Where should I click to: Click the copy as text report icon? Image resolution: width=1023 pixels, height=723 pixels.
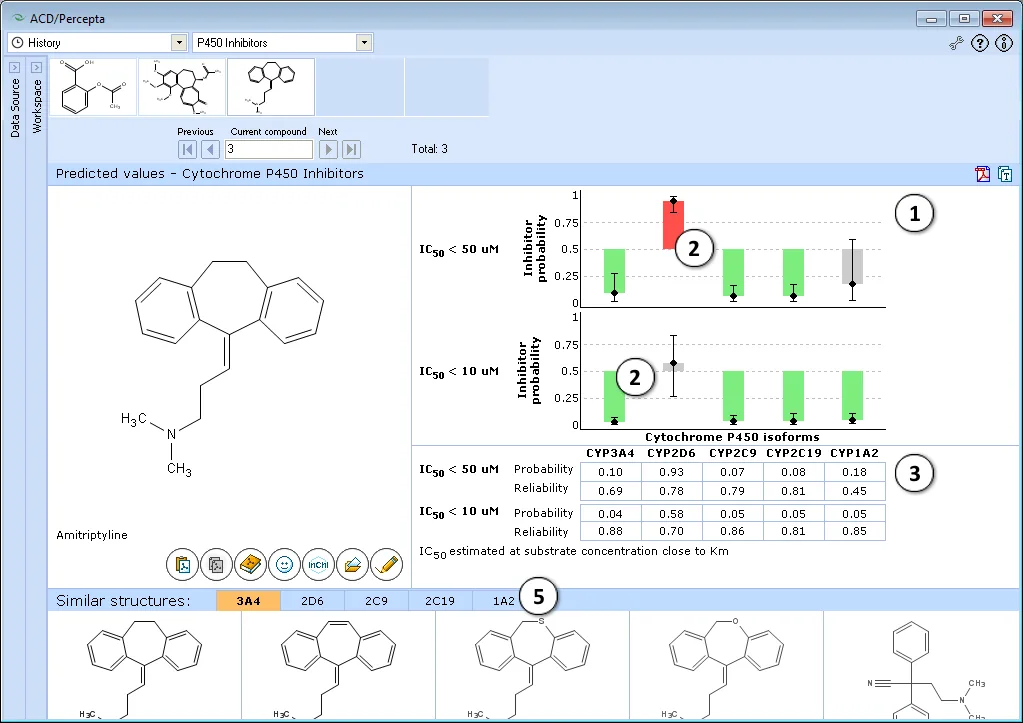(1005, 174)
